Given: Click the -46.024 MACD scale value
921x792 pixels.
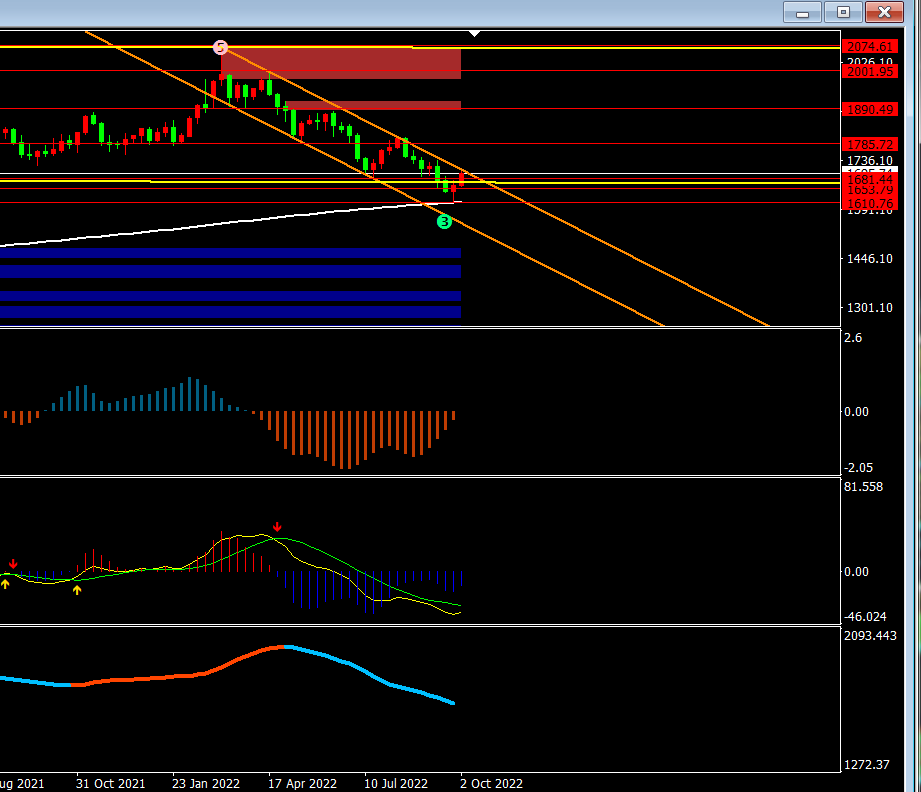Looking at the screenshot, I should coord(865,616).
